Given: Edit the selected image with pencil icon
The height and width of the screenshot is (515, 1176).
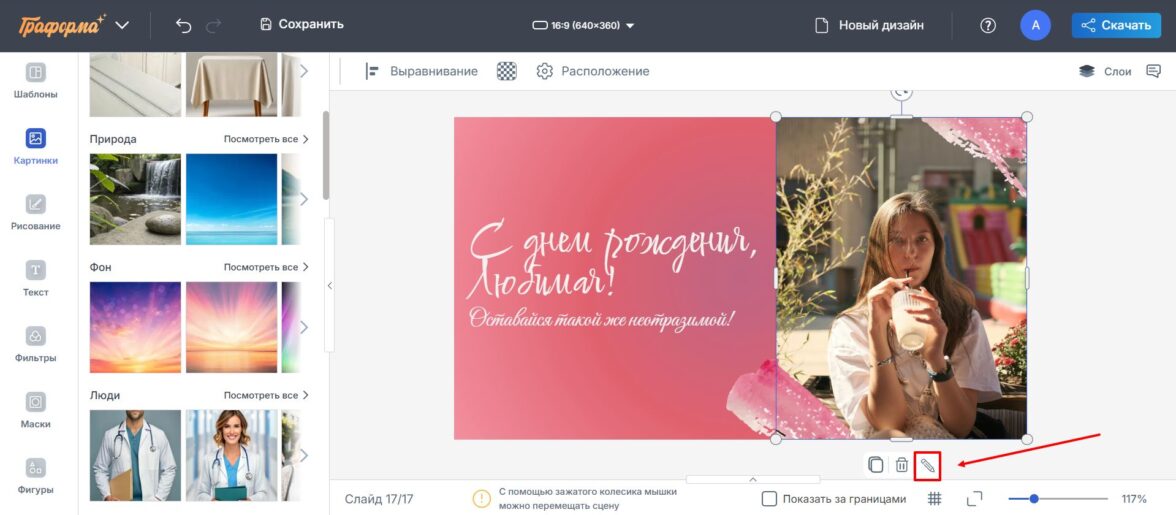Looking at the screenshot, I should tap(928, 466).
